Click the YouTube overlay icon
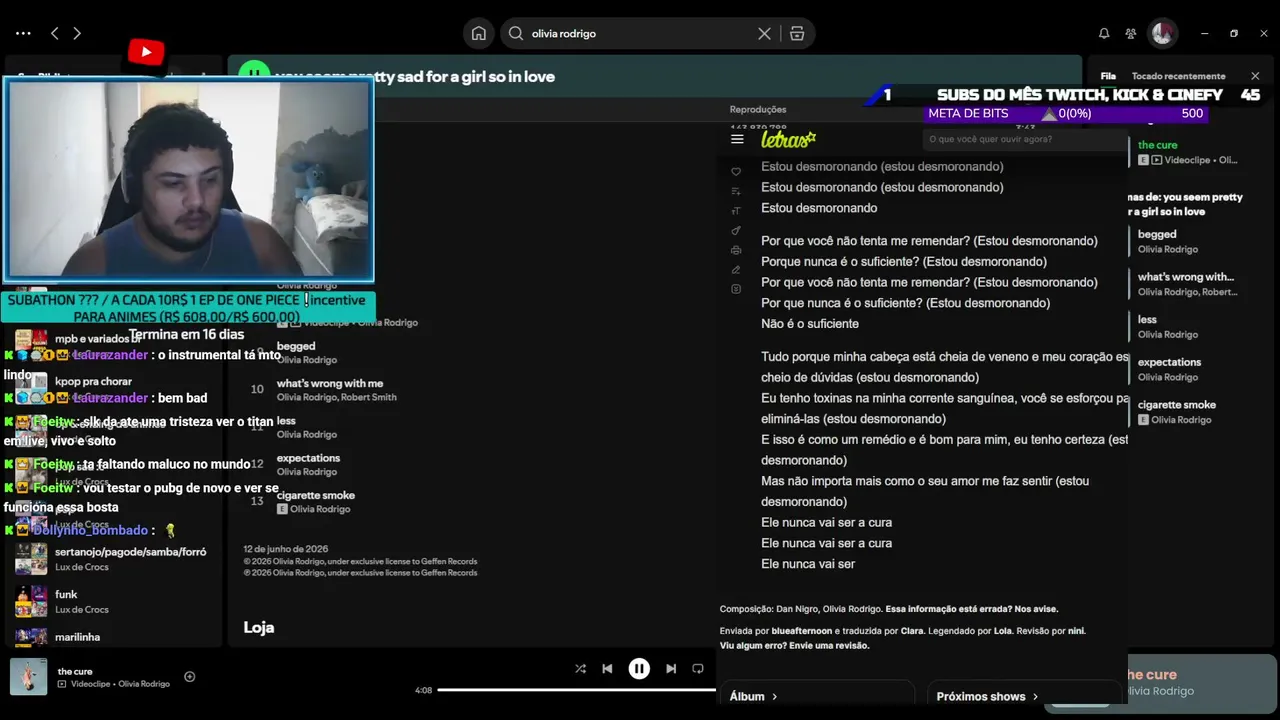 (x=146, y=52)
